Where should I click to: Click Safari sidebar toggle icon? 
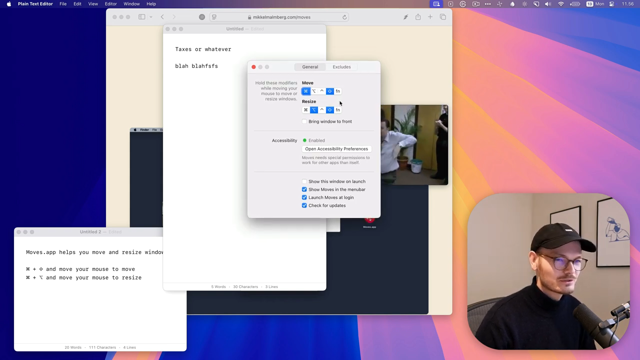[x=142, y=17]
